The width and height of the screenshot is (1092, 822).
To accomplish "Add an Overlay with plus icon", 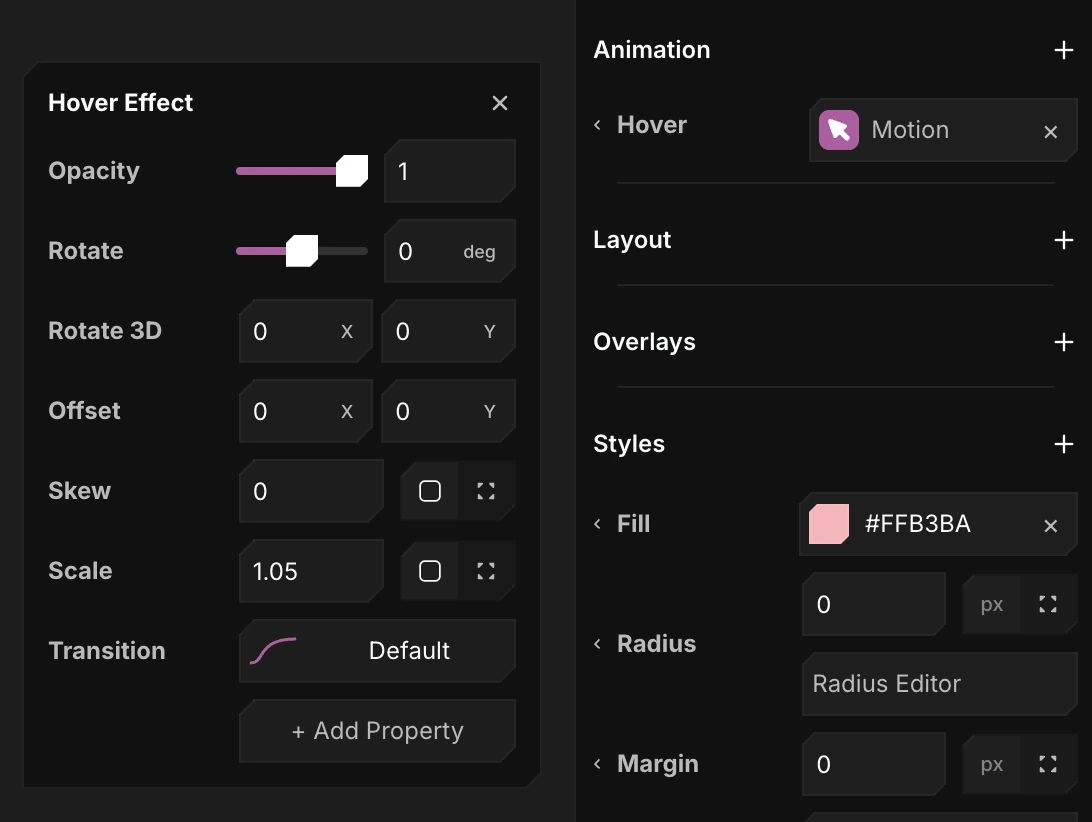I will pos(1063,342).
